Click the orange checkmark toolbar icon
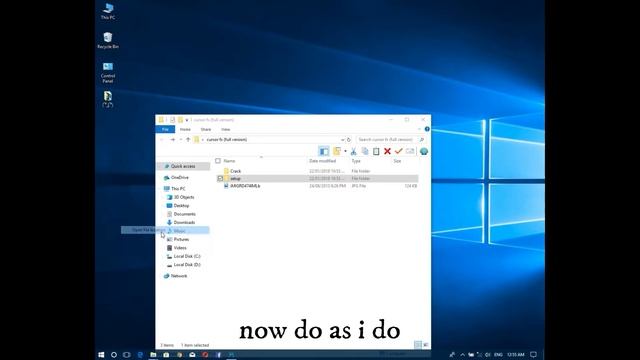Viewport: 640px width, 360px height. pos(399,151)
